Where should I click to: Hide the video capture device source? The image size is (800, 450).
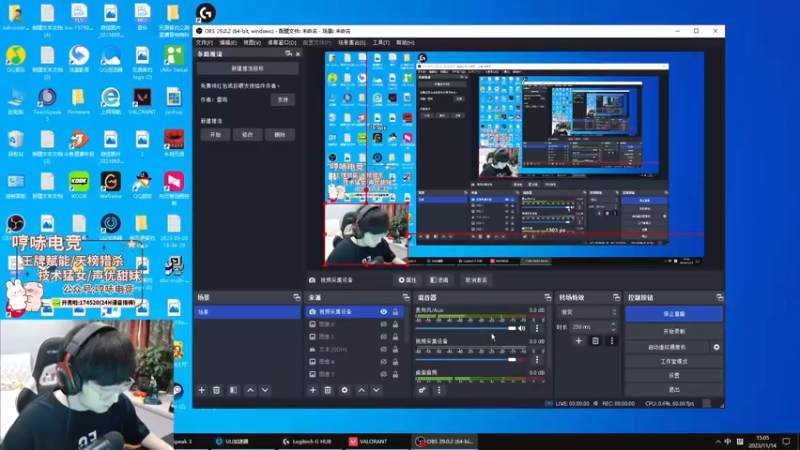pos(384,312)
